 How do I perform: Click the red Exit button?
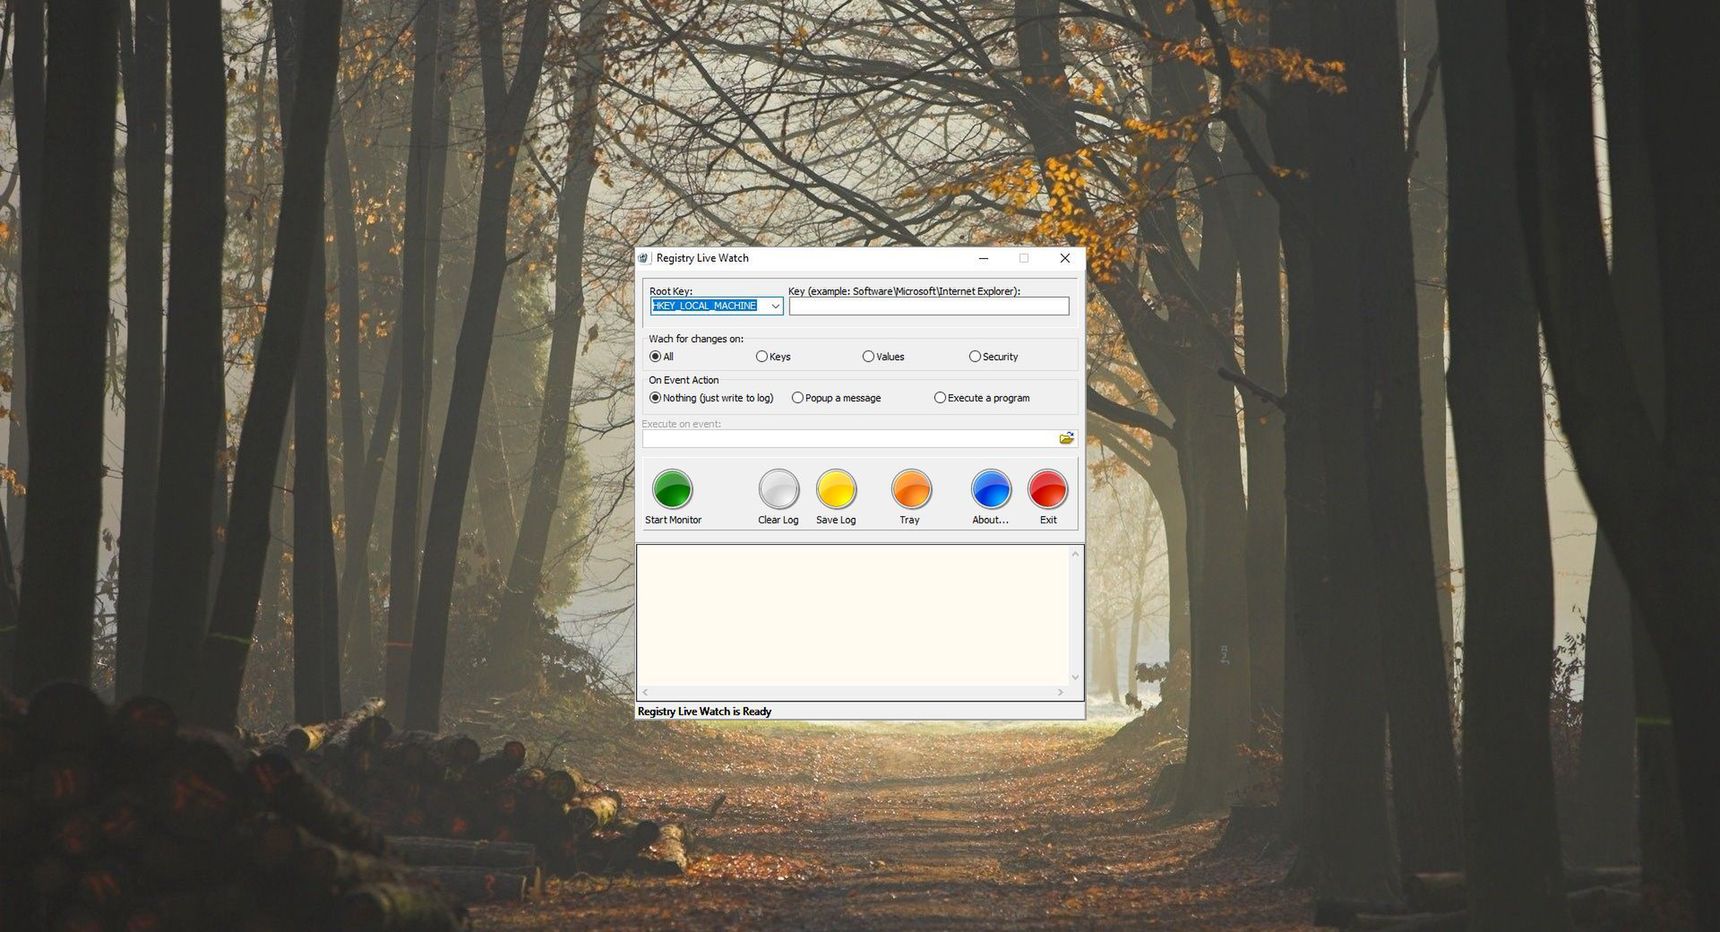click(1048, 490)
